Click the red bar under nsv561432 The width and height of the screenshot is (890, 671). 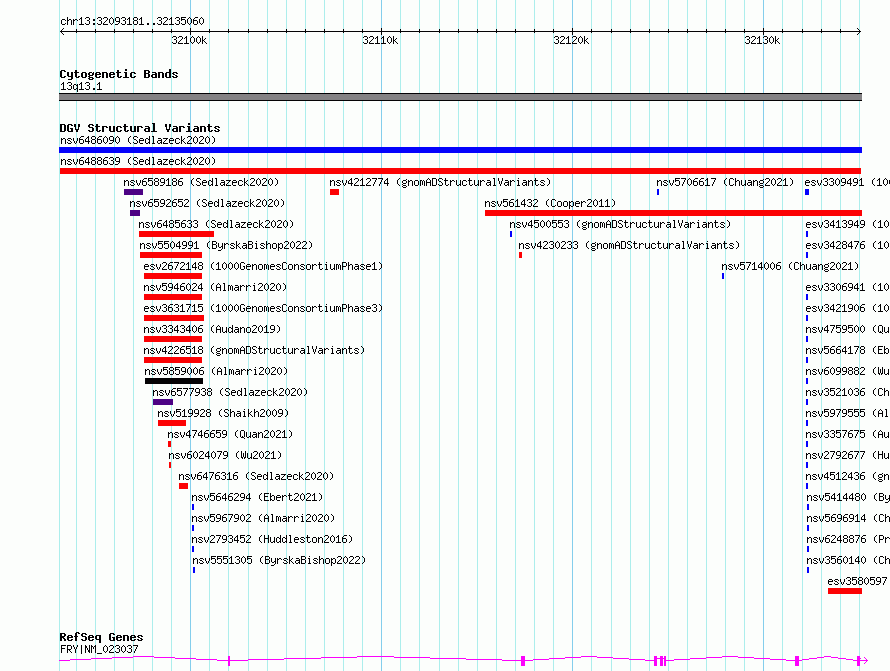coord(673,213)
